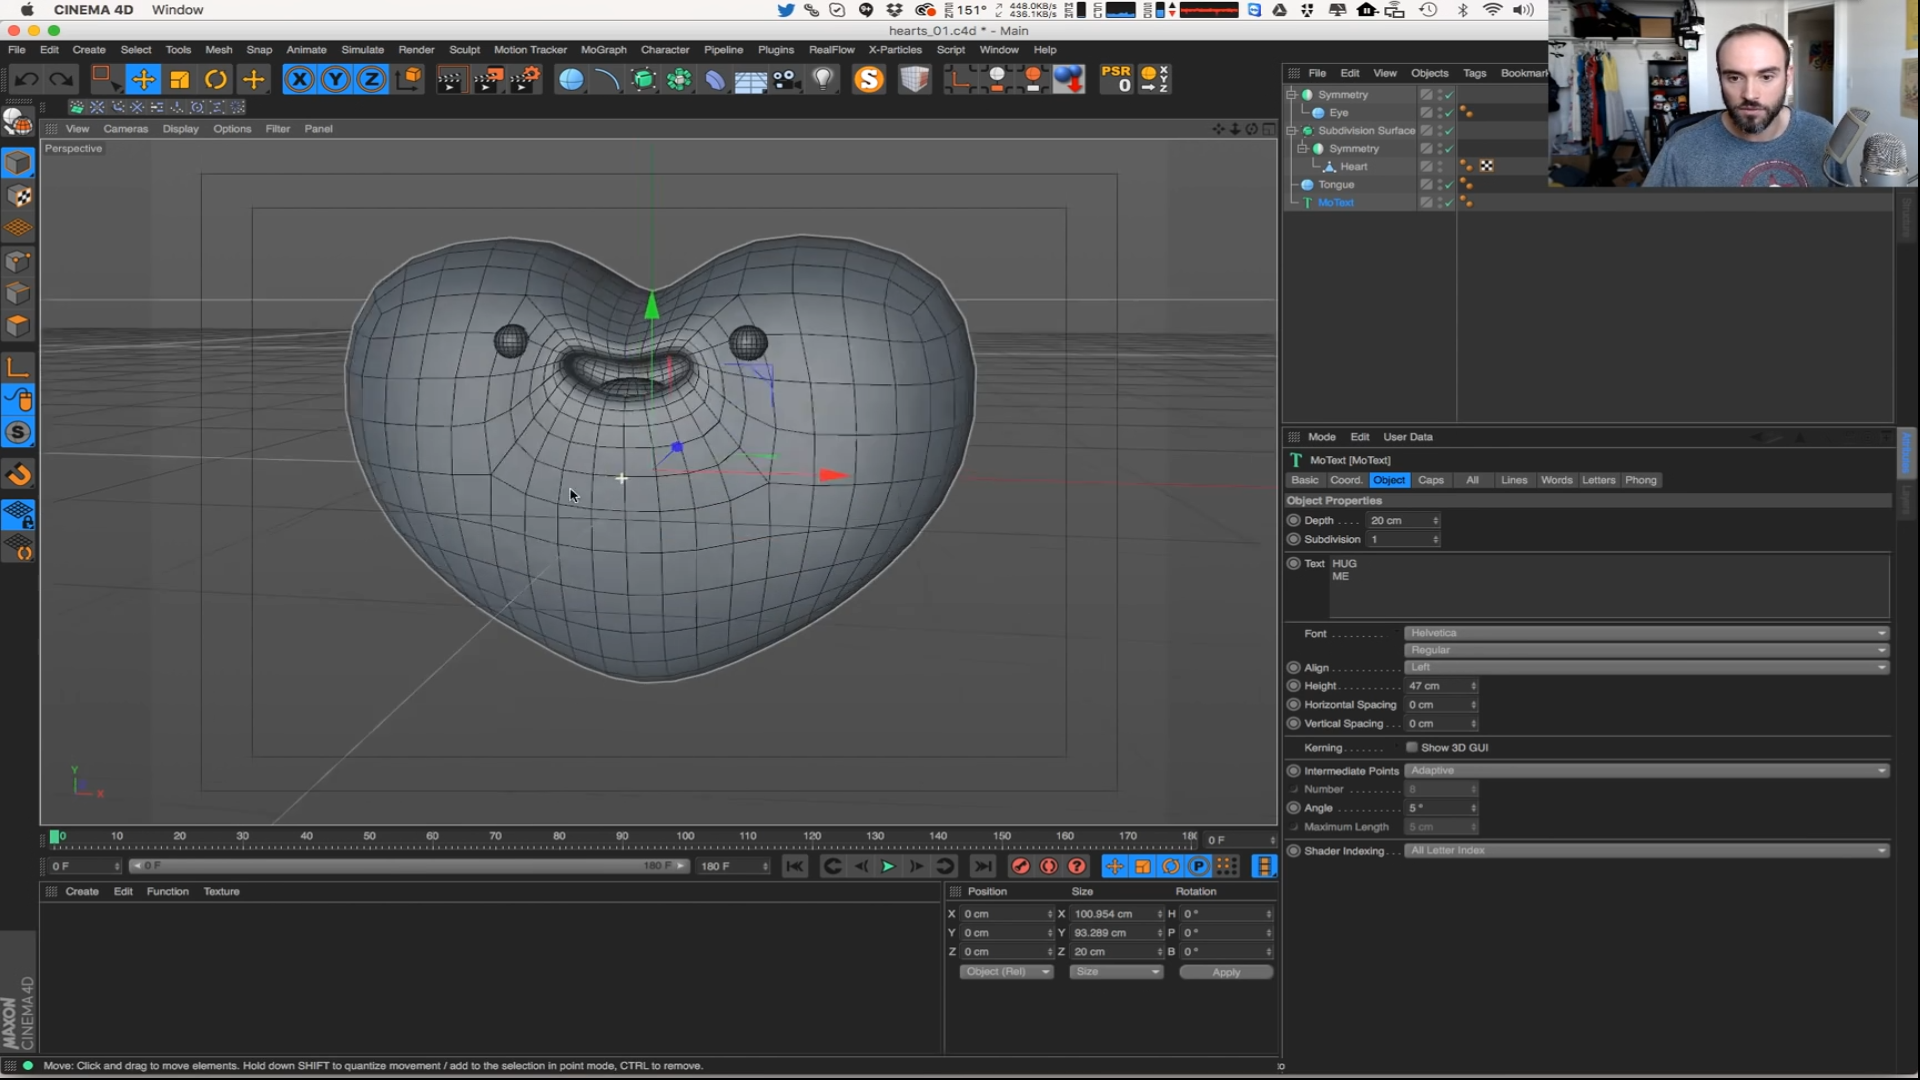
Task: Switch to the Coord. tab
Action: tap(1346, 481)
